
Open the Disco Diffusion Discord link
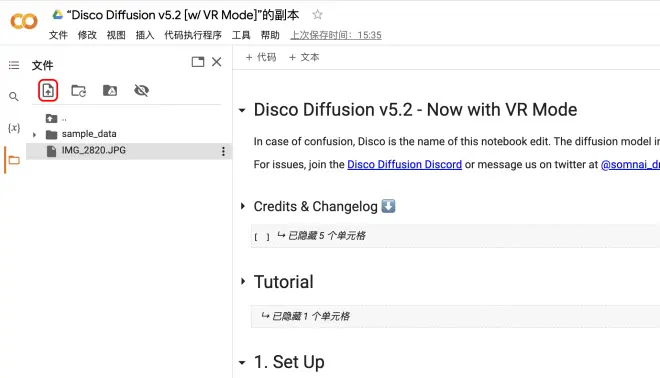pos(405,164)
